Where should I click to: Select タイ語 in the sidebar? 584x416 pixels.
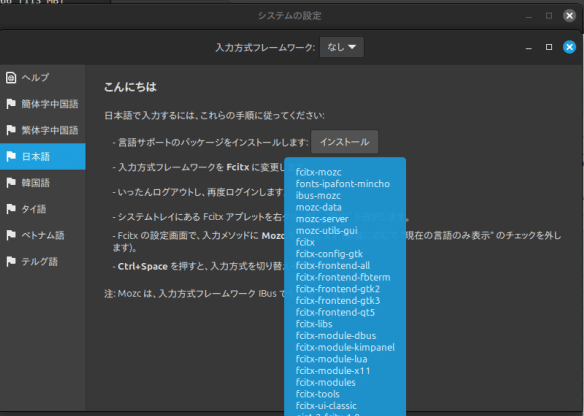click(x=42, y=209)
